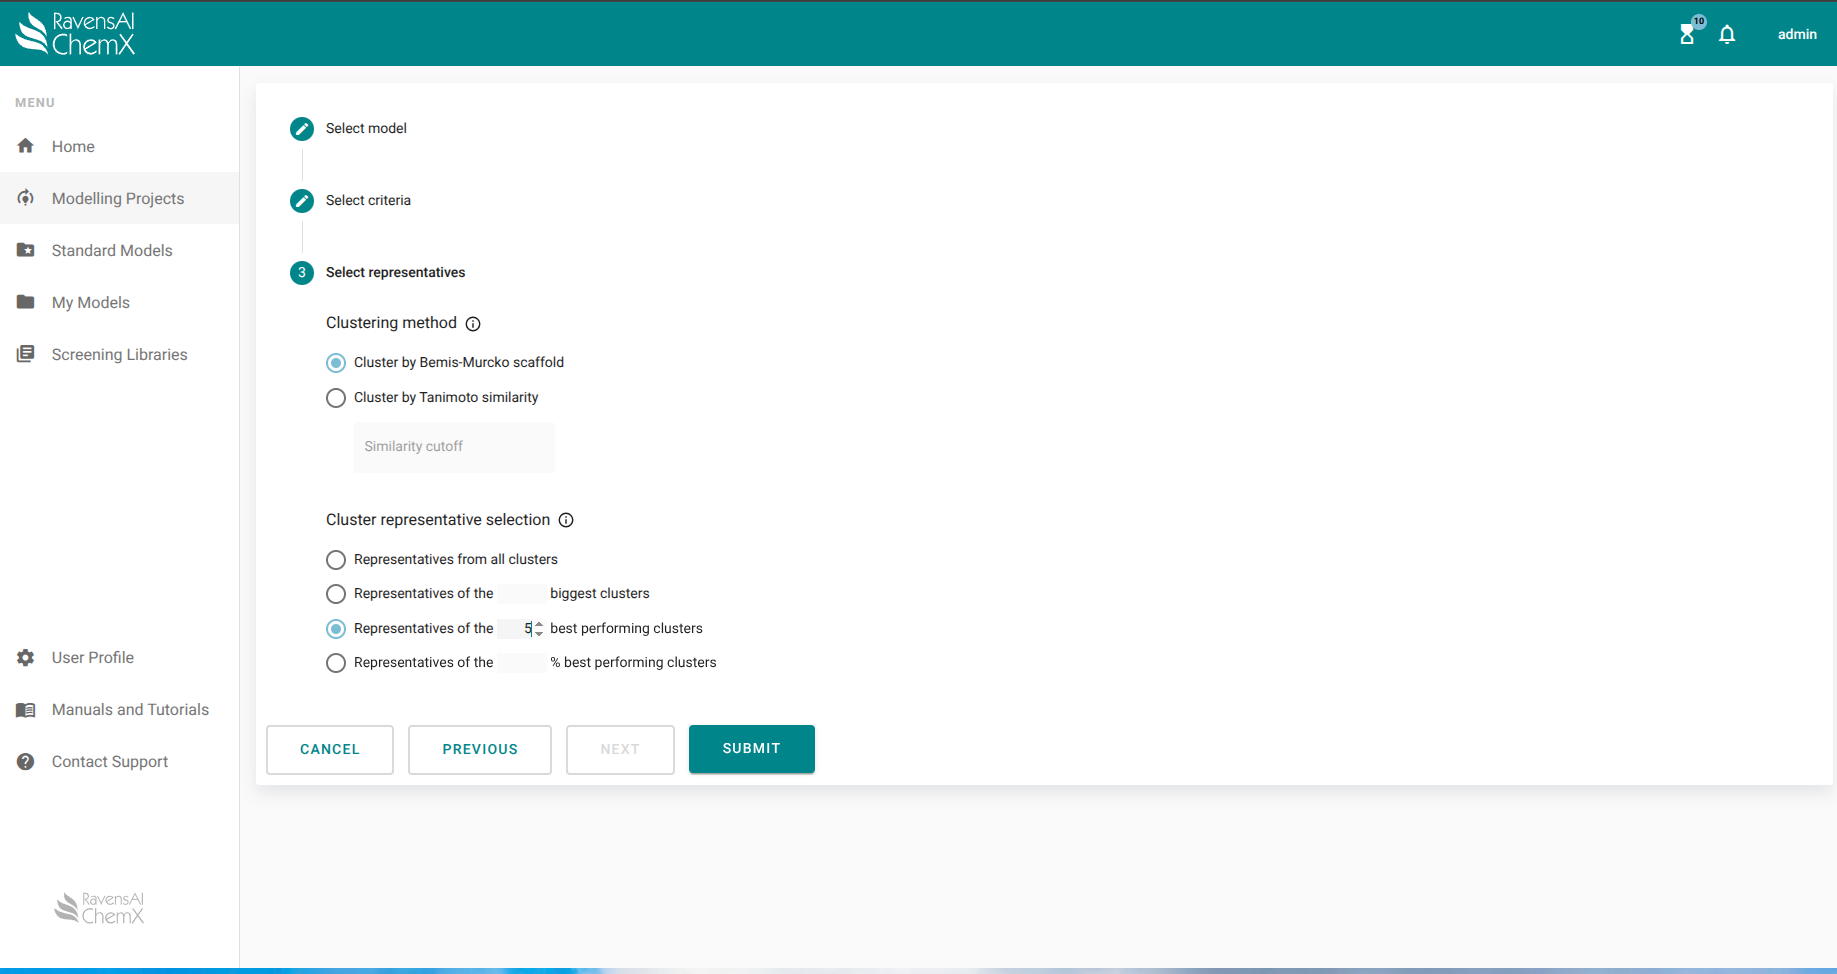Open My Models in the sidebar

(x=91, y=303)
